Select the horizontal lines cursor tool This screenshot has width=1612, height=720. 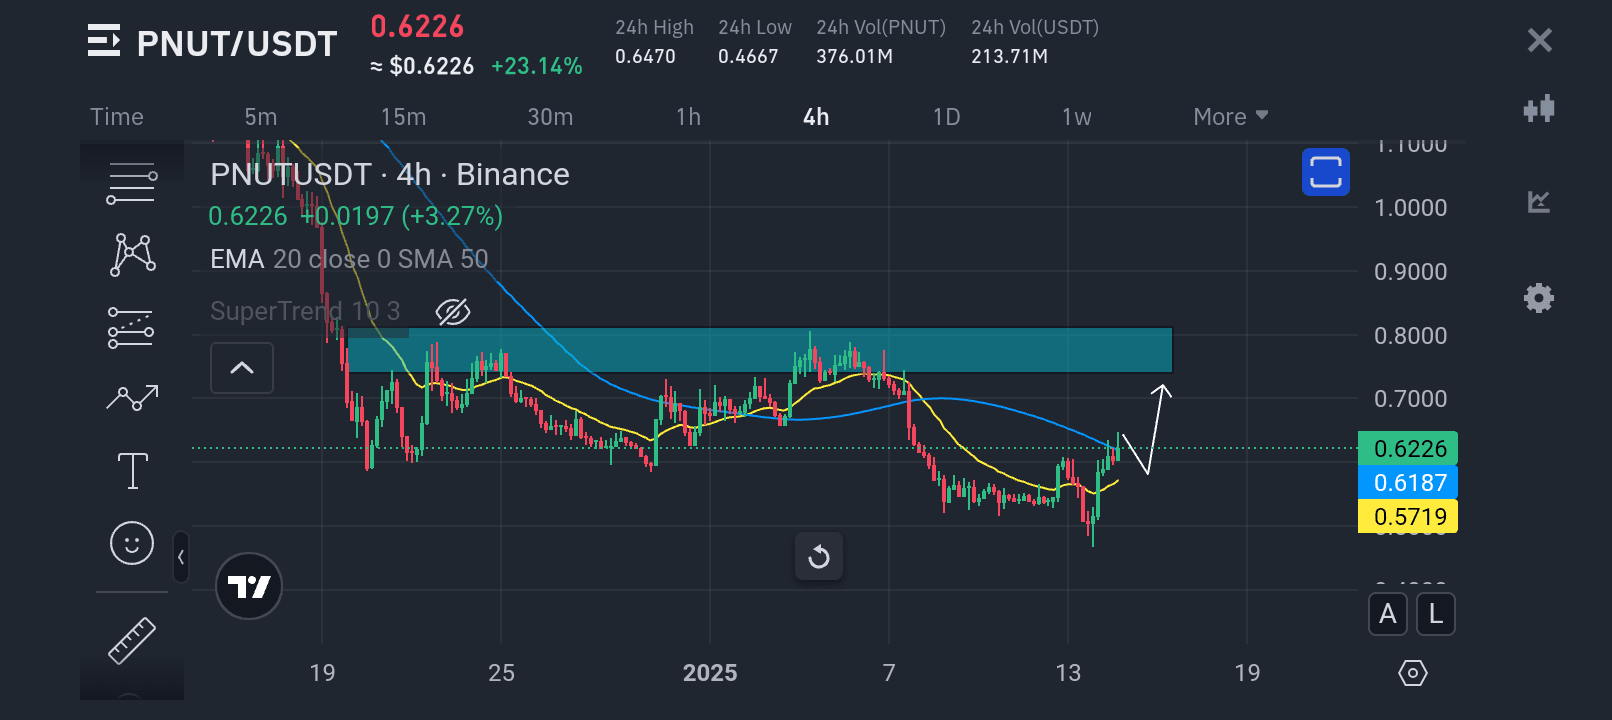click(132, 184)
